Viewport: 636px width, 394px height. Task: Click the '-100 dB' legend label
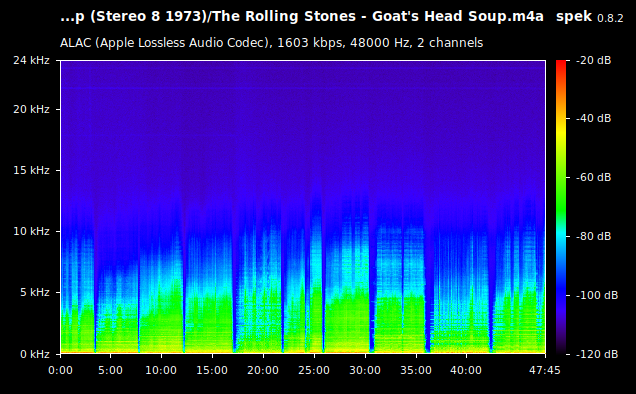pyautogui.click(x=597, y=295)
